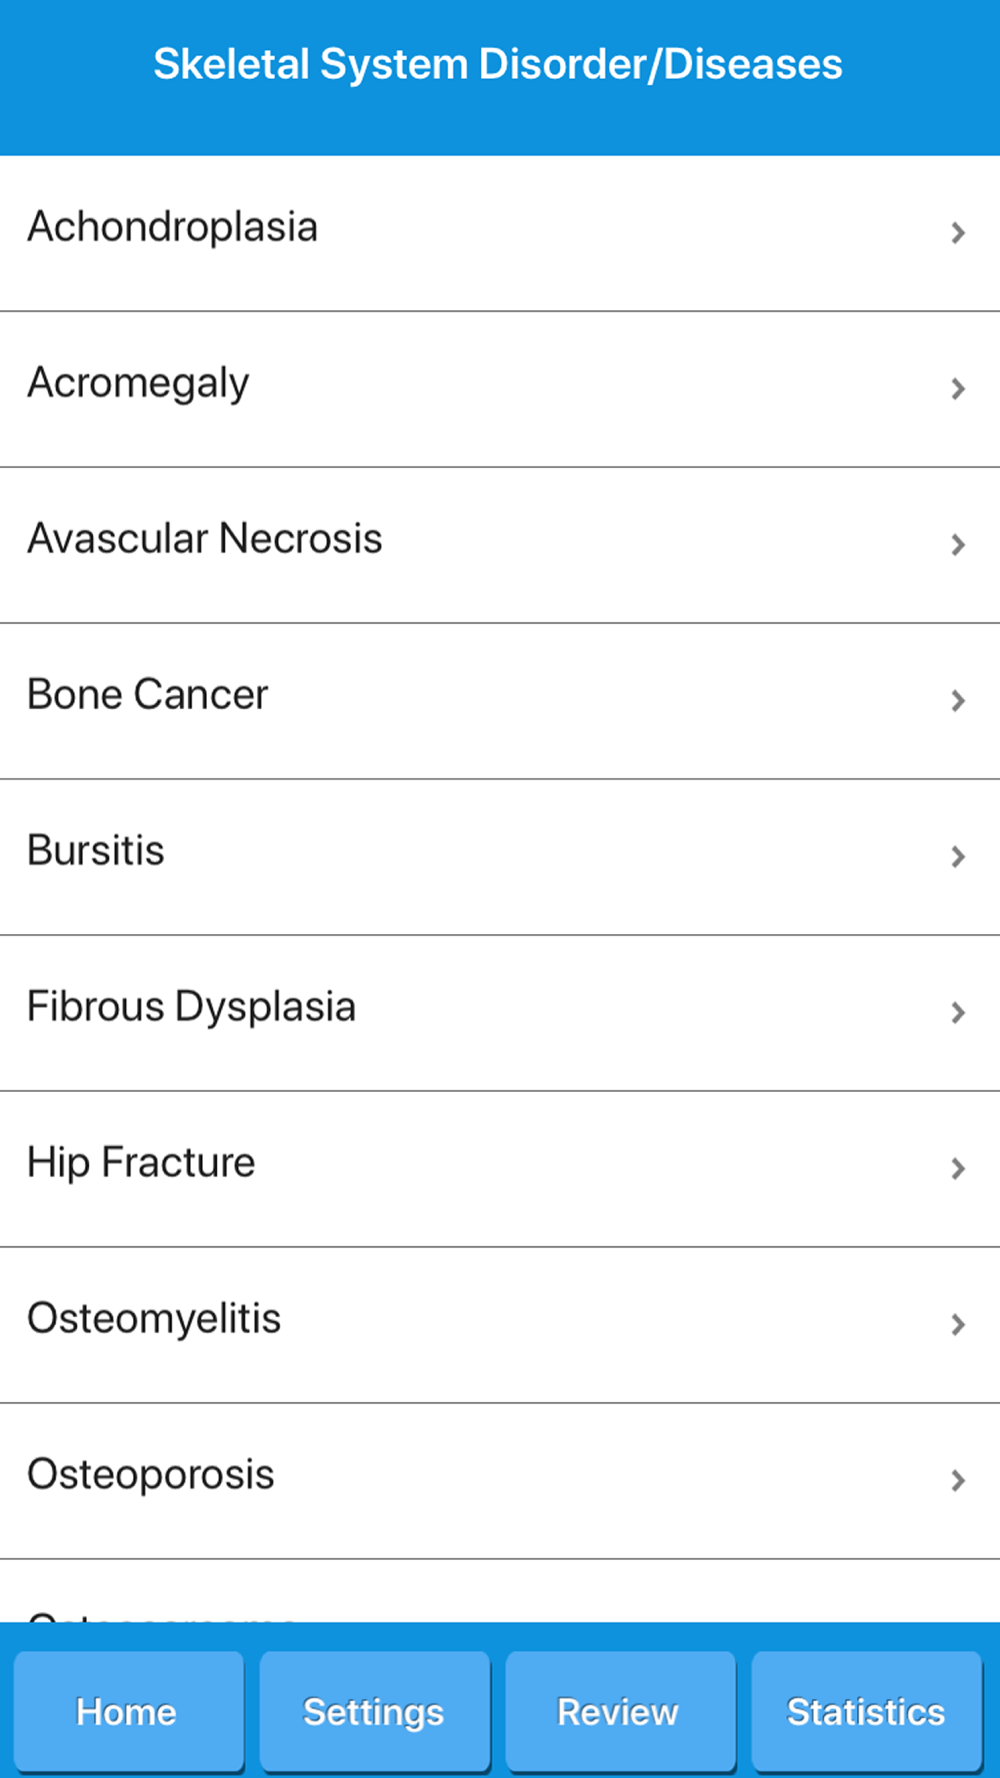Select Acromegaly from the list
The width and height of the screenshot is (1000, 1778).
click(x=138, y=384)
